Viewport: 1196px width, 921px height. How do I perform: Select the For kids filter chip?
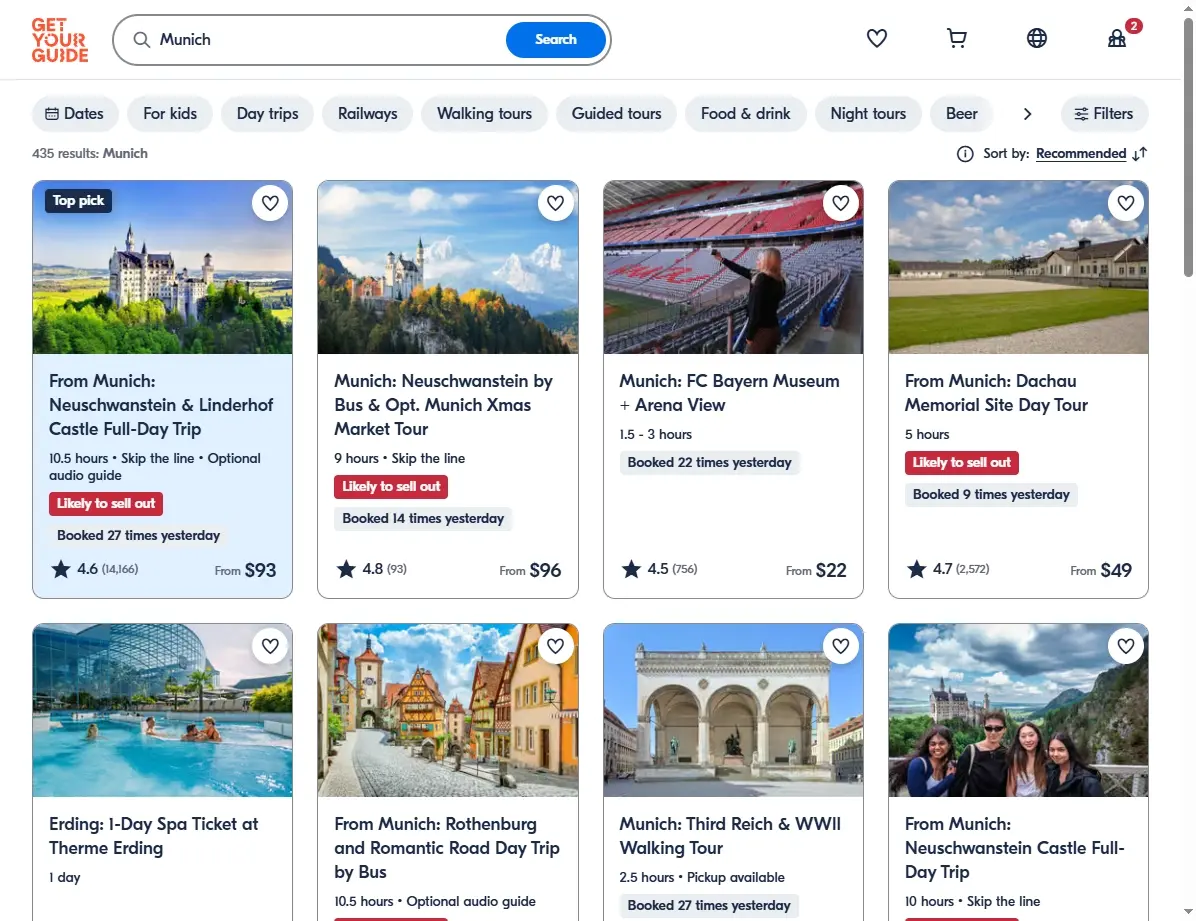pyautogui.click(x=170, y=114)
